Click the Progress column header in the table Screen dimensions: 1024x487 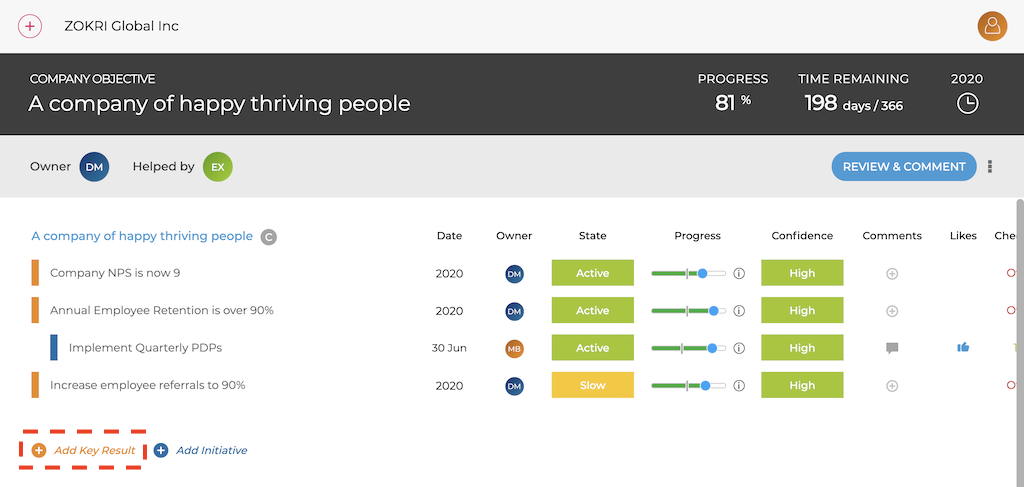click(697, 236)
